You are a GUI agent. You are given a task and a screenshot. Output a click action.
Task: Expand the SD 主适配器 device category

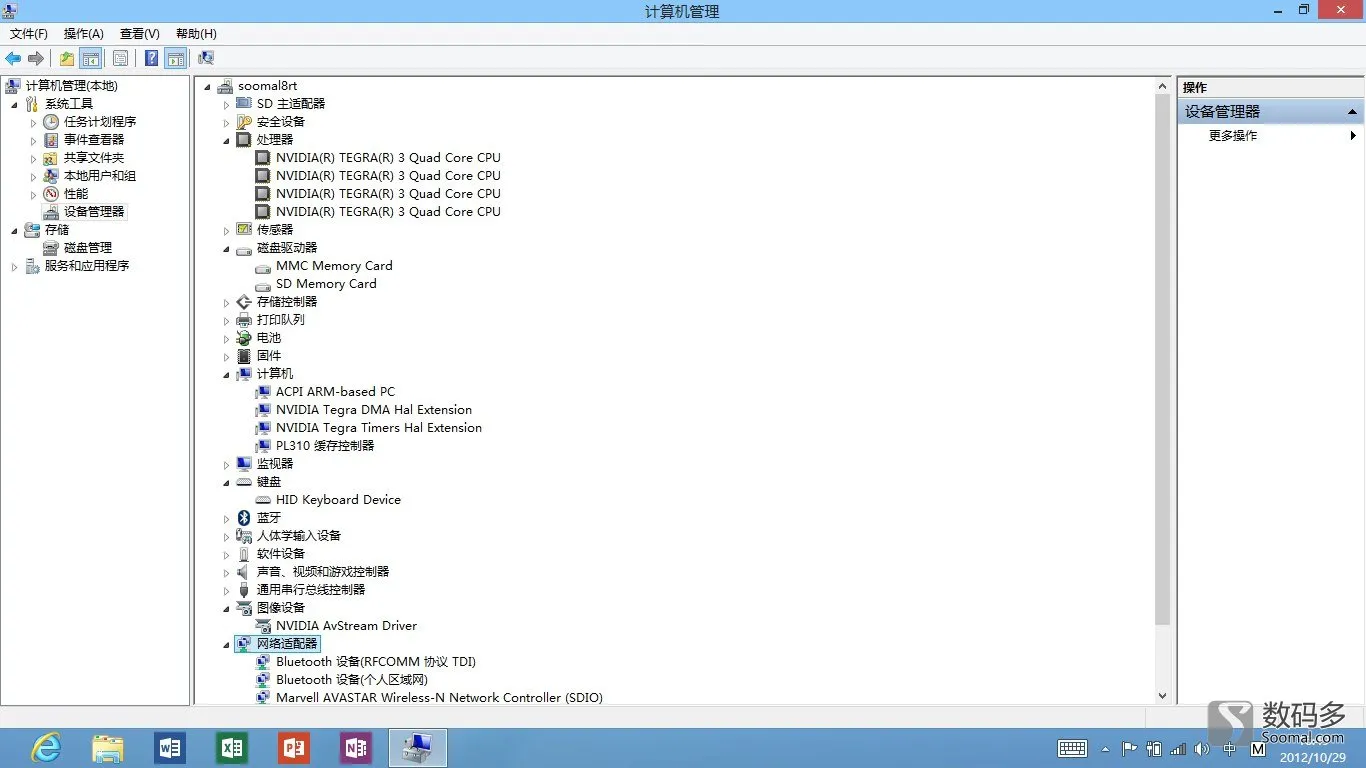tap(226, 104)
